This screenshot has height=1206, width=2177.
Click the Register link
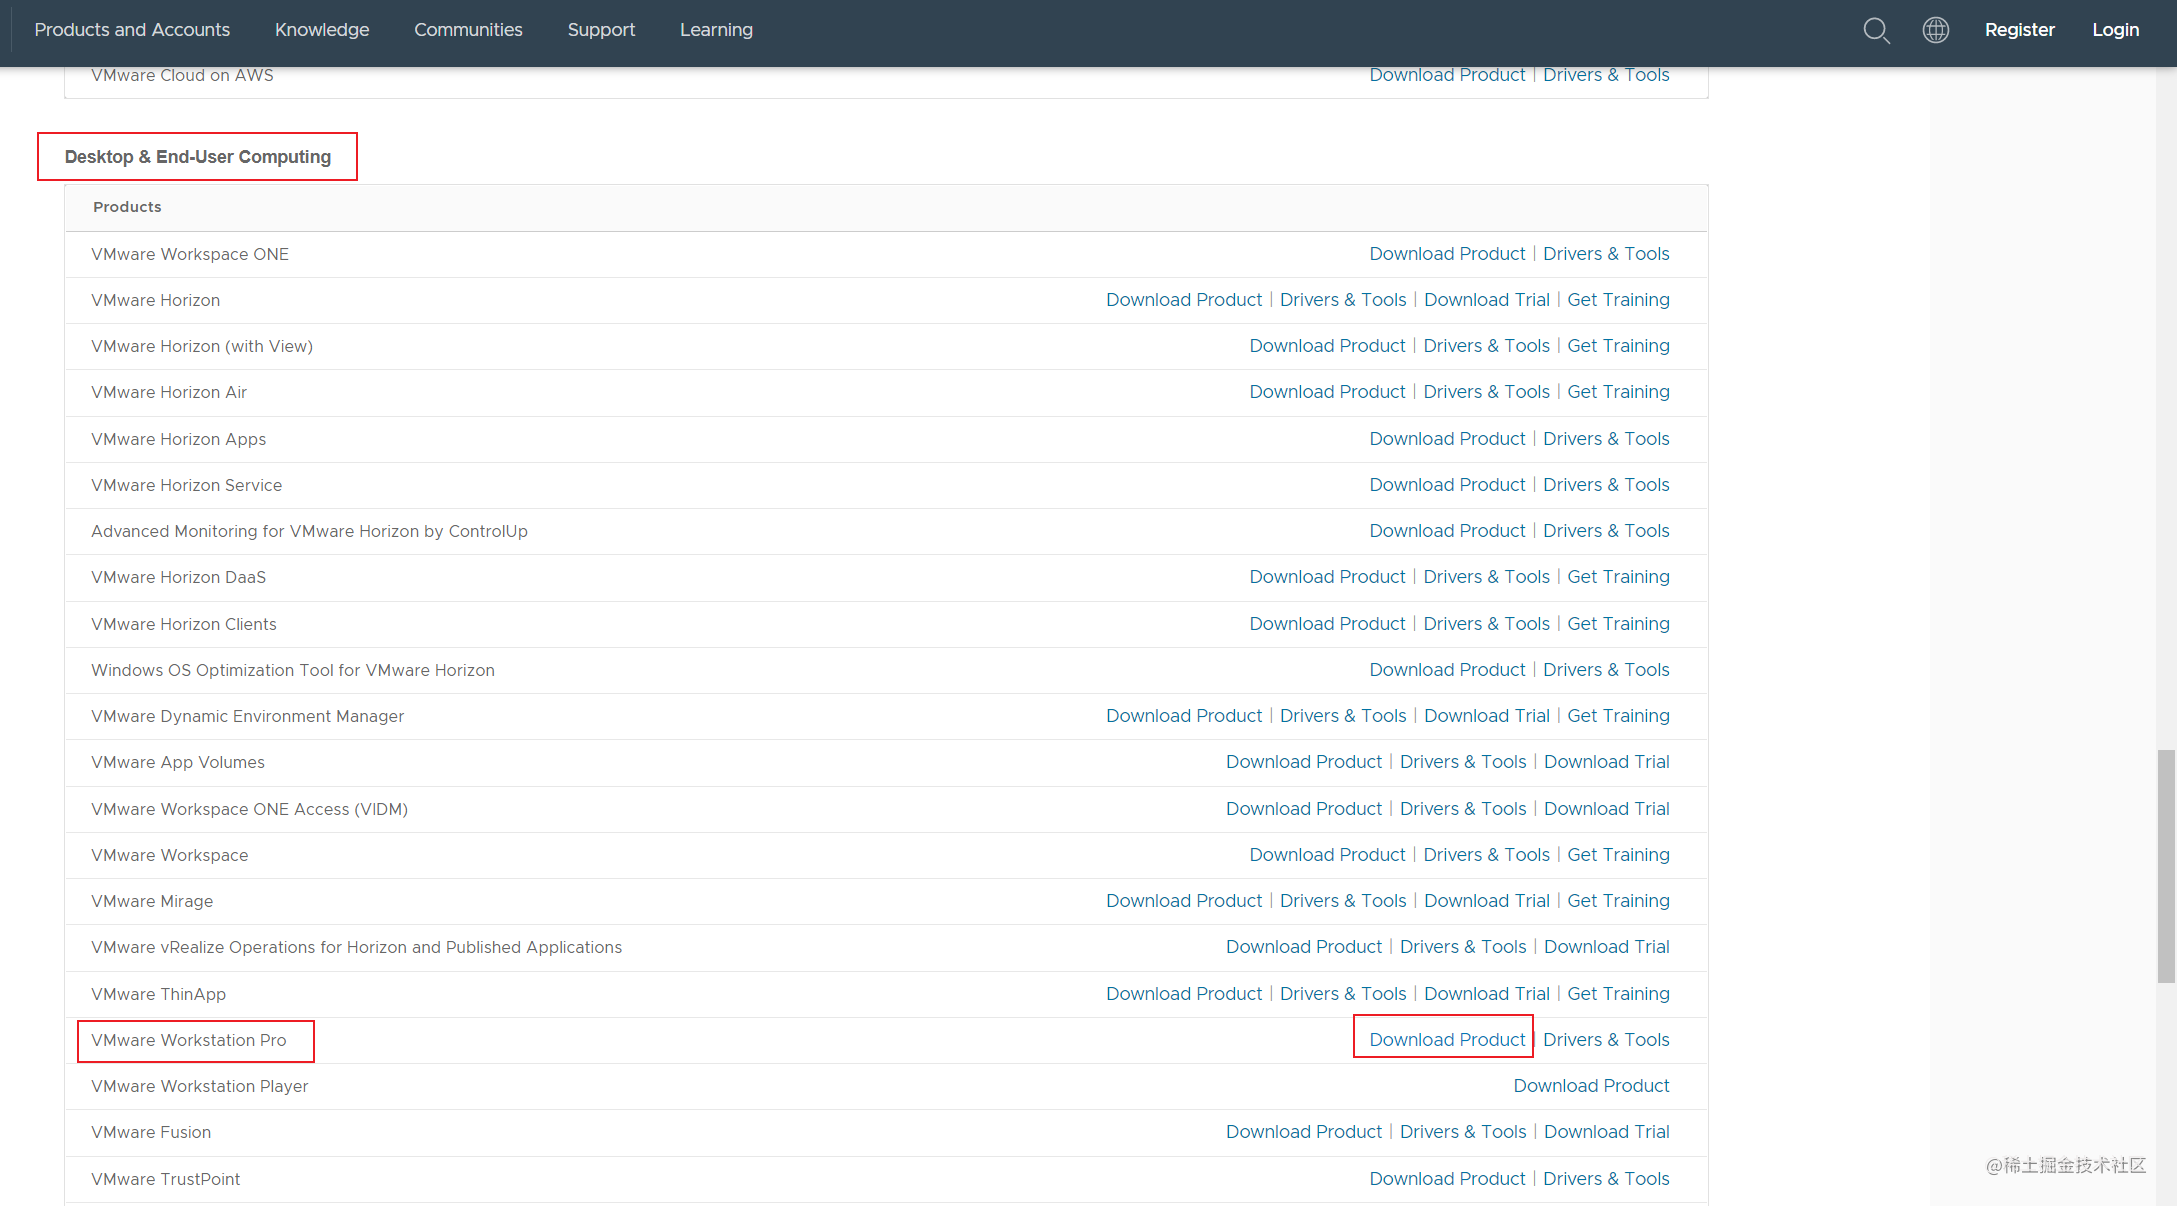[x=2019, y=30]
